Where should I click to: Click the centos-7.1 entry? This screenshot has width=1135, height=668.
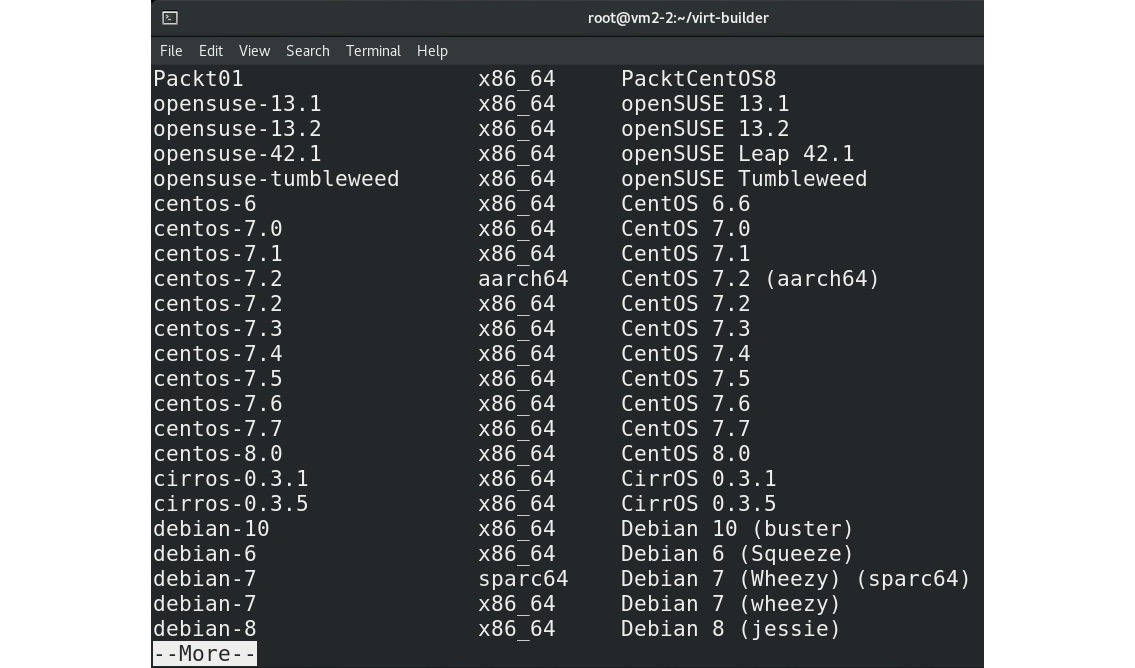218,253
